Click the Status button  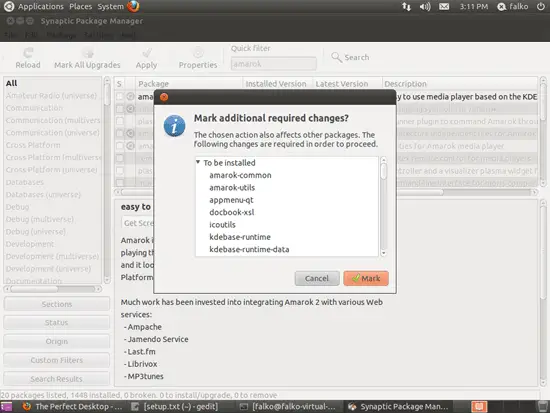click(56, 322)
